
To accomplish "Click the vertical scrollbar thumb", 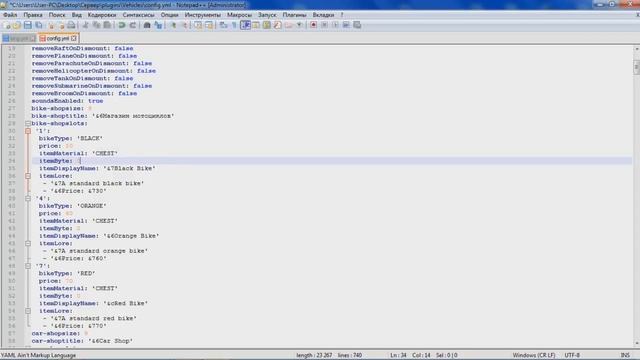I will pos(636,67).
